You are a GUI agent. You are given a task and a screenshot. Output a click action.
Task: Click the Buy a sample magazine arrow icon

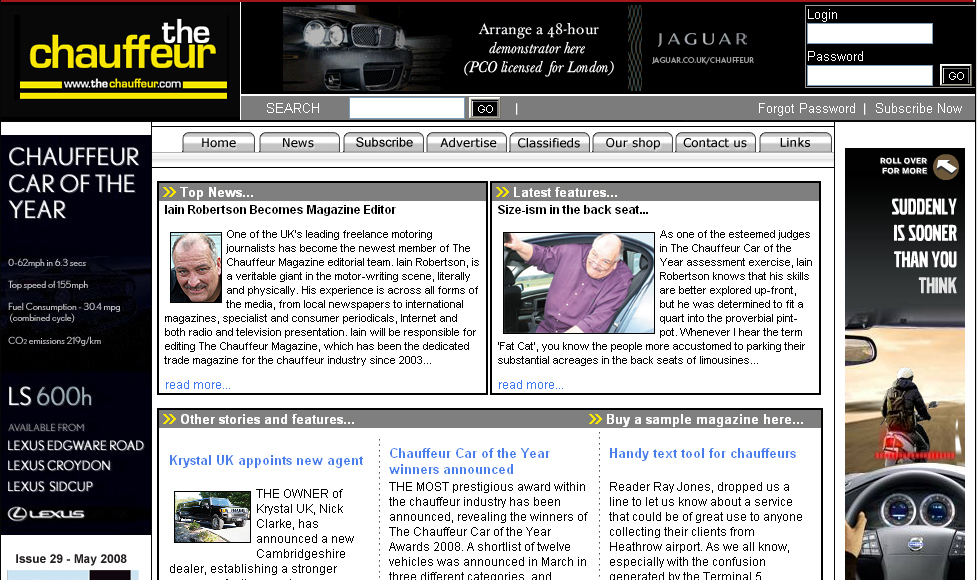tap(595, 419)
